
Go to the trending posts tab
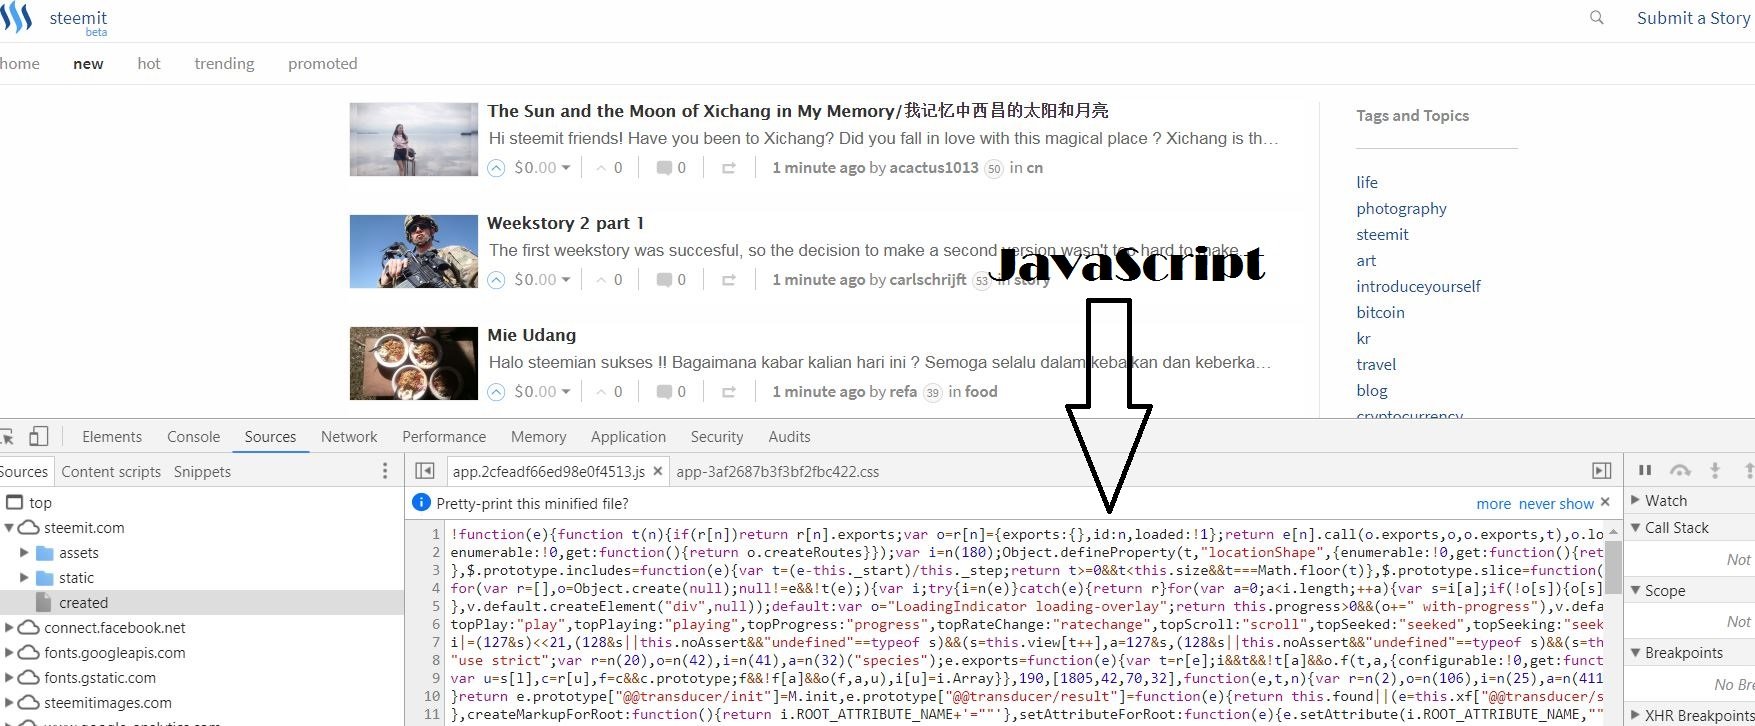click(x=224, y=63)
